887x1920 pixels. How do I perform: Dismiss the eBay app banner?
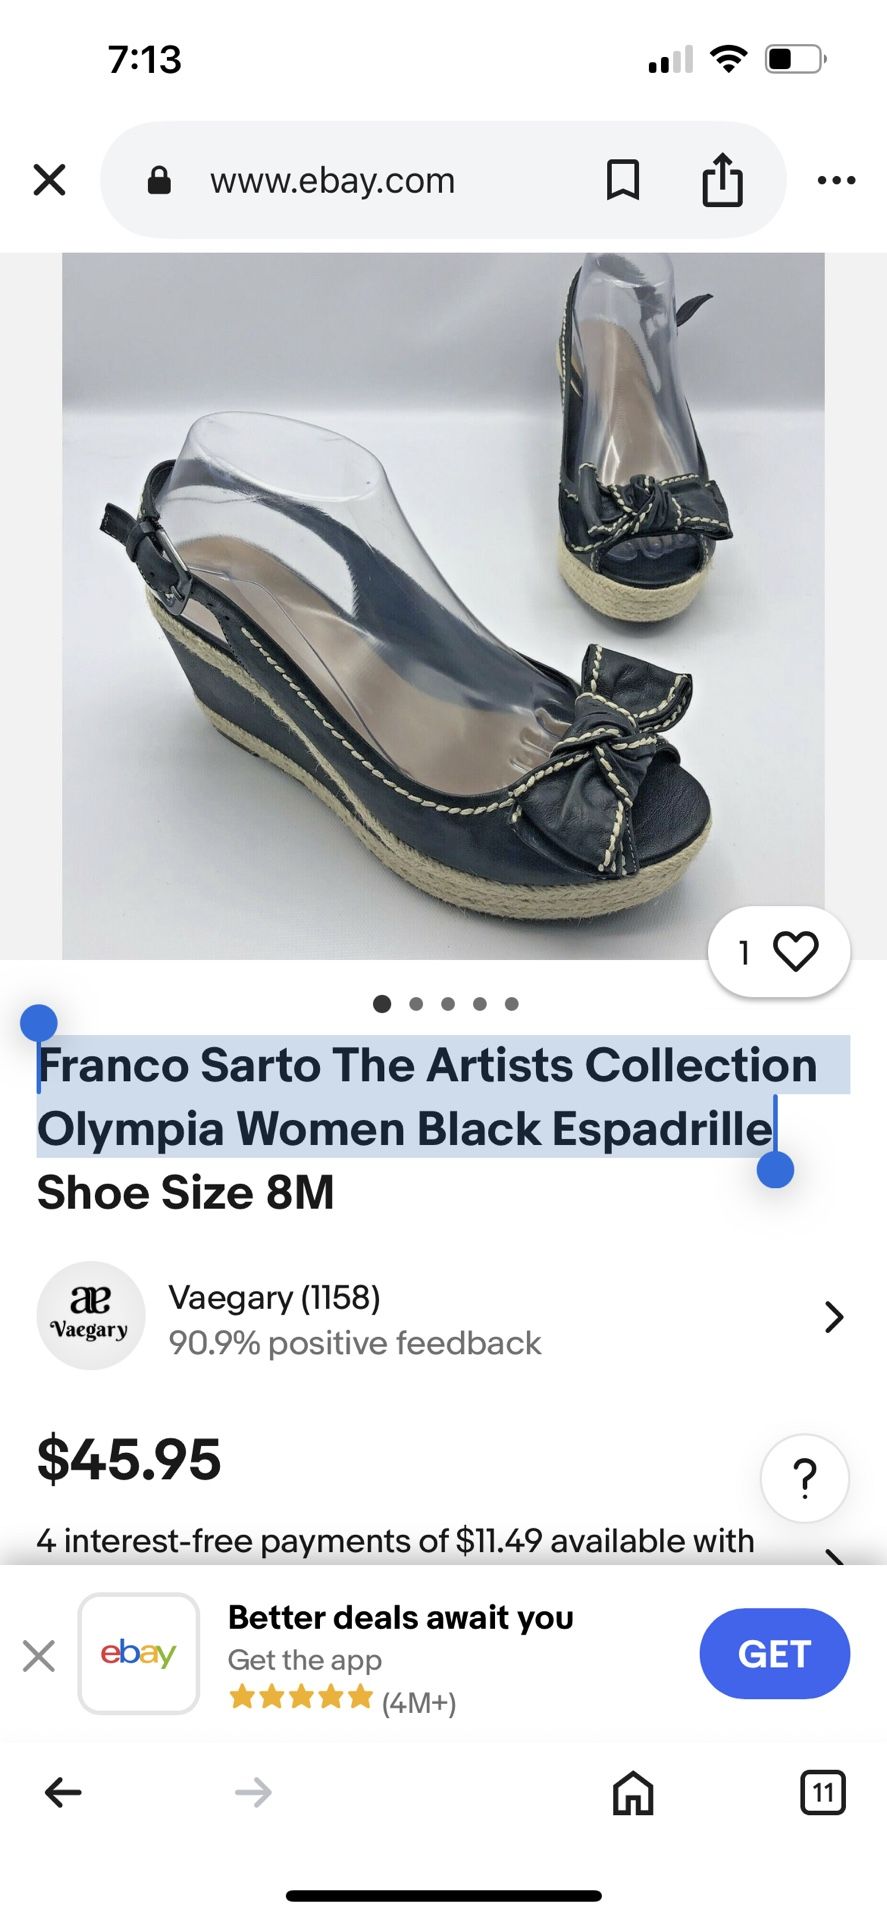click(39, 1655)
